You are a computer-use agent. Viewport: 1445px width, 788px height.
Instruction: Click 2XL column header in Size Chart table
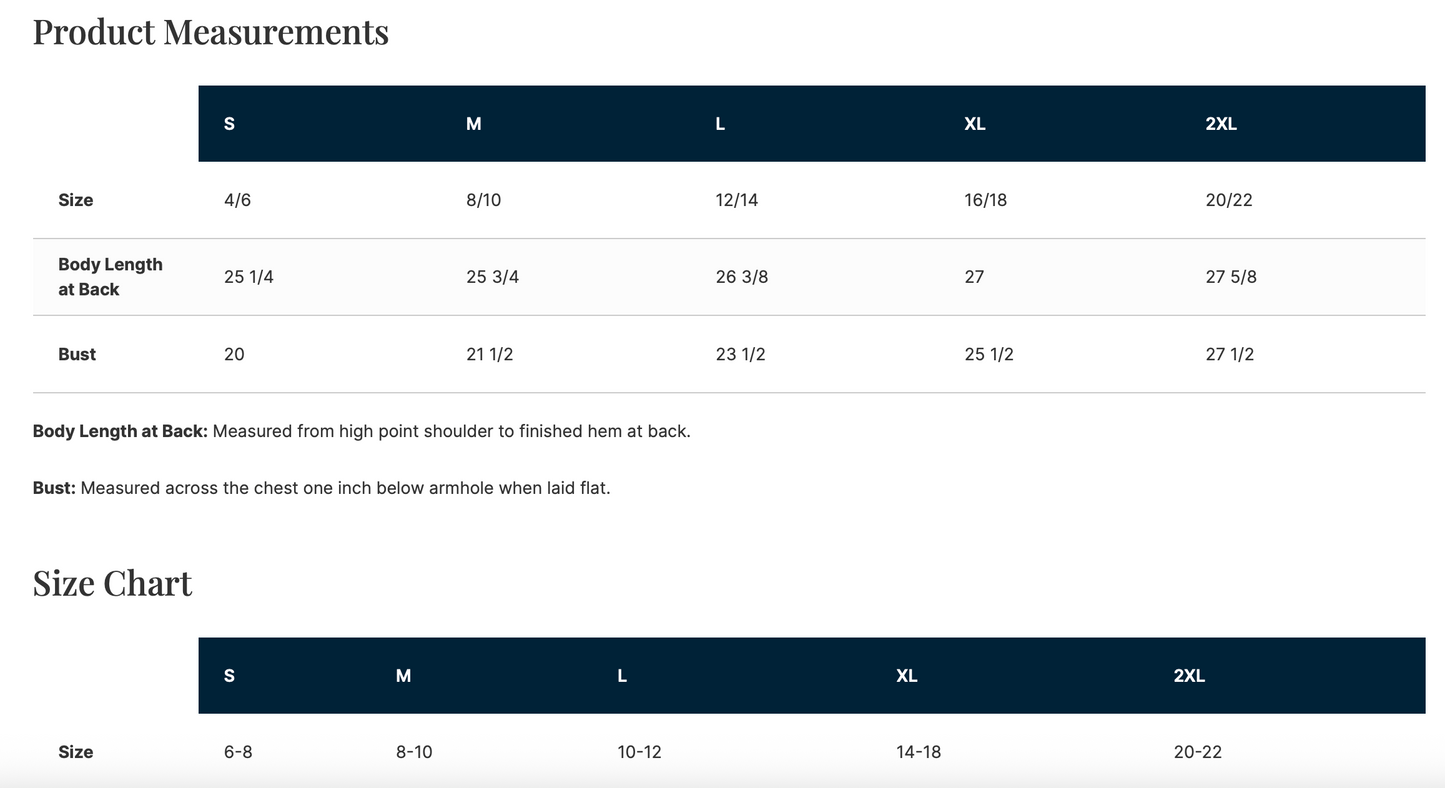pyautogui.click(x=1189, y=676)
